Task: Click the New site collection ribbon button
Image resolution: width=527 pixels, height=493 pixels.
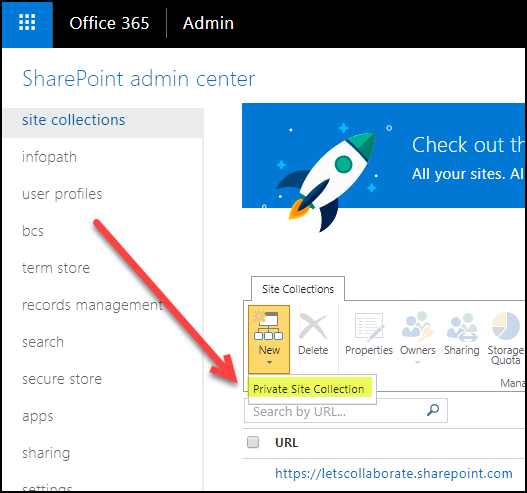Action: pos(269,339)
